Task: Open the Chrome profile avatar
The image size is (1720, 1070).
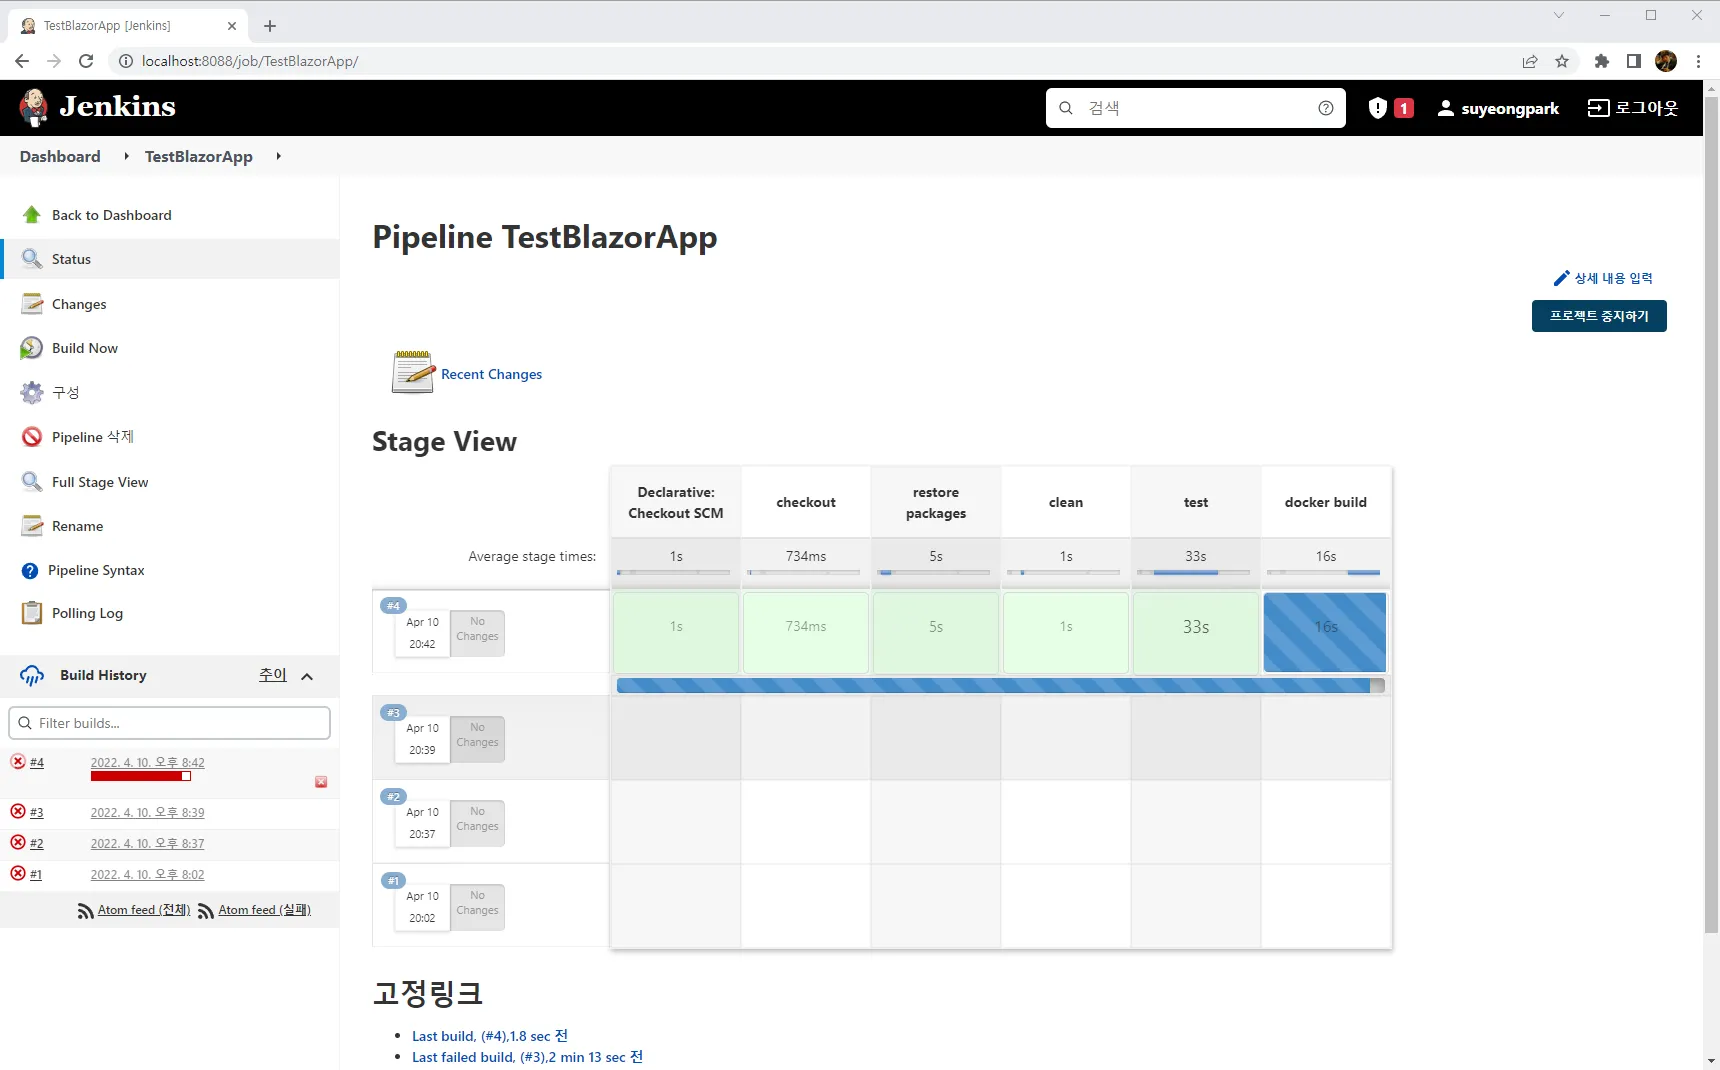Action: click(x=1666, y=61)
